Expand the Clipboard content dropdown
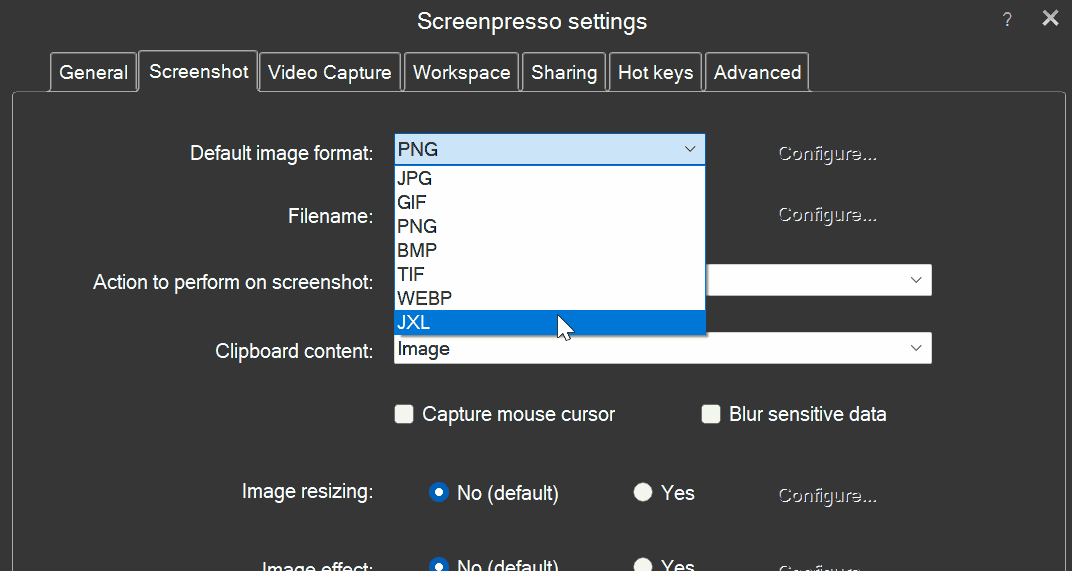Image resolution: width=1072 pixels, height=571 pixels. click(915, 349)
